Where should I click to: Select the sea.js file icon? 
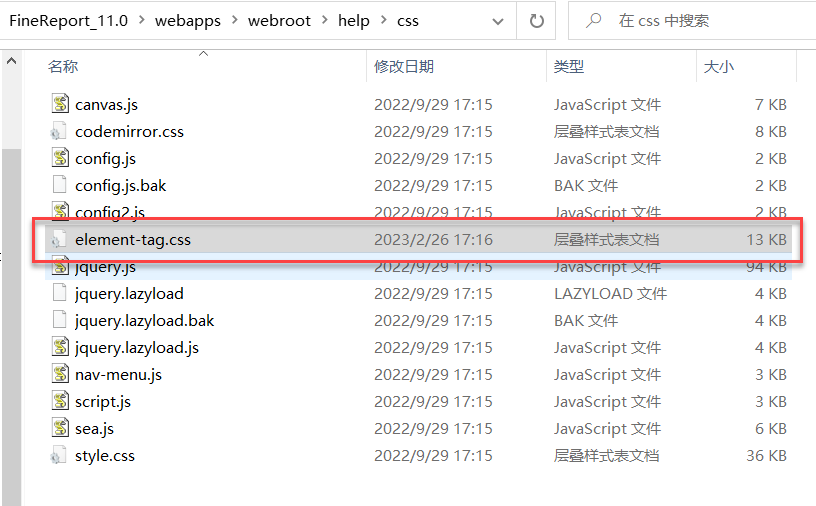coord(59,428)
